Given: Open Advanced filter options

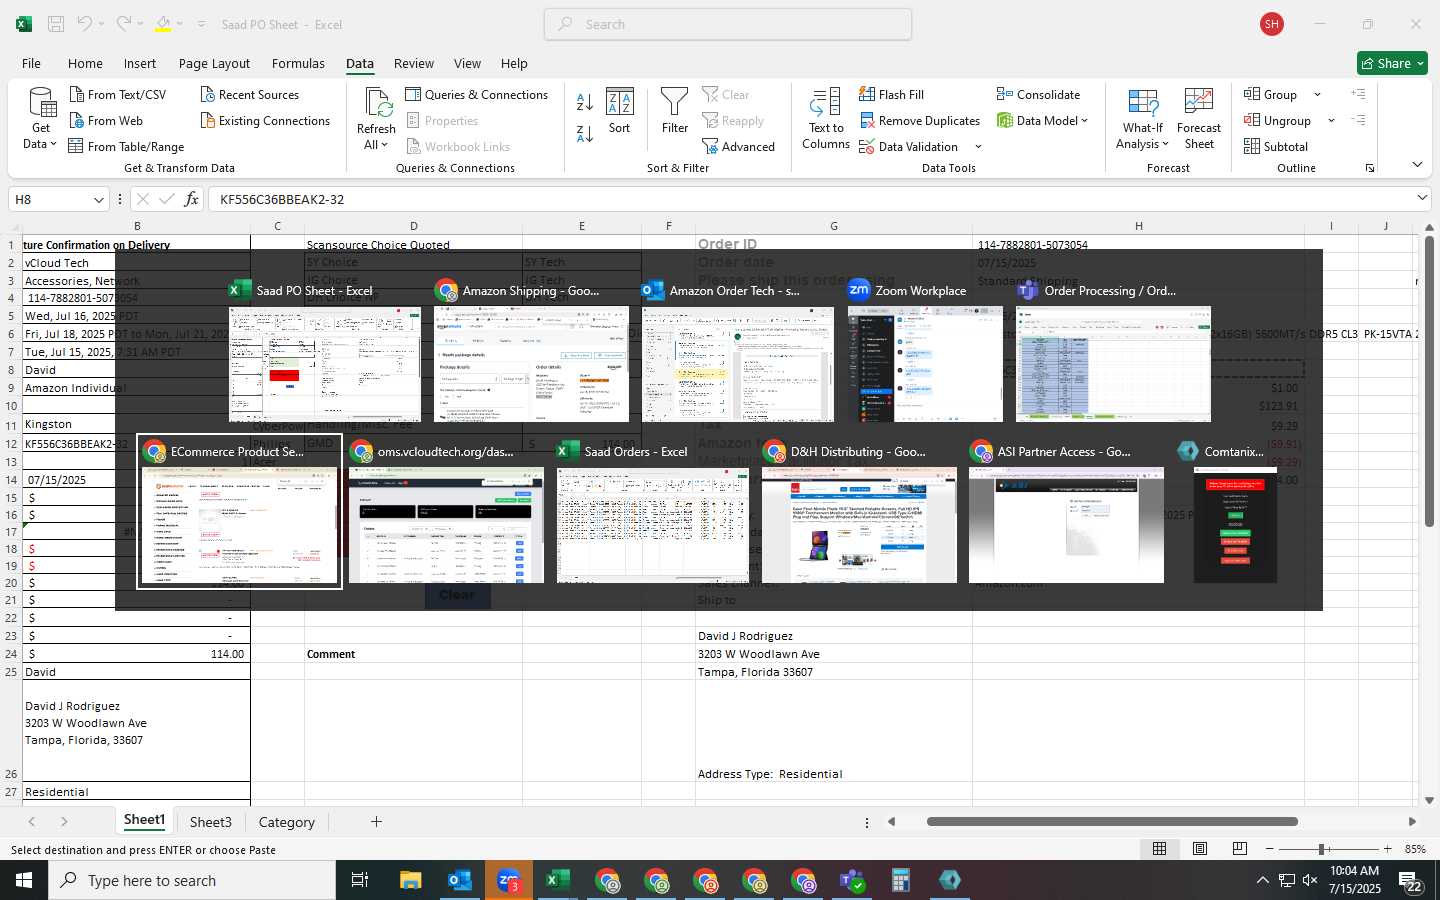Looking at the screenshot, I should click(x=738, y=146).
